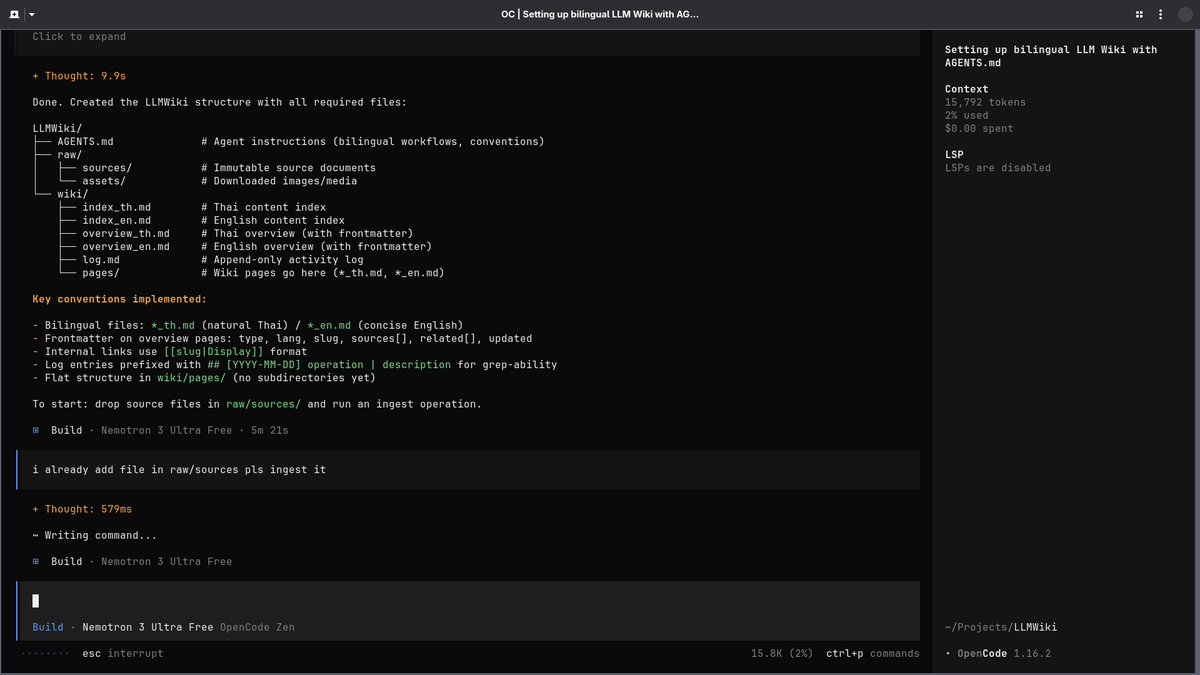Click the 'pages/' tree row
The width and height of the screenshot is (1200, 675).
tap(101, 273)
